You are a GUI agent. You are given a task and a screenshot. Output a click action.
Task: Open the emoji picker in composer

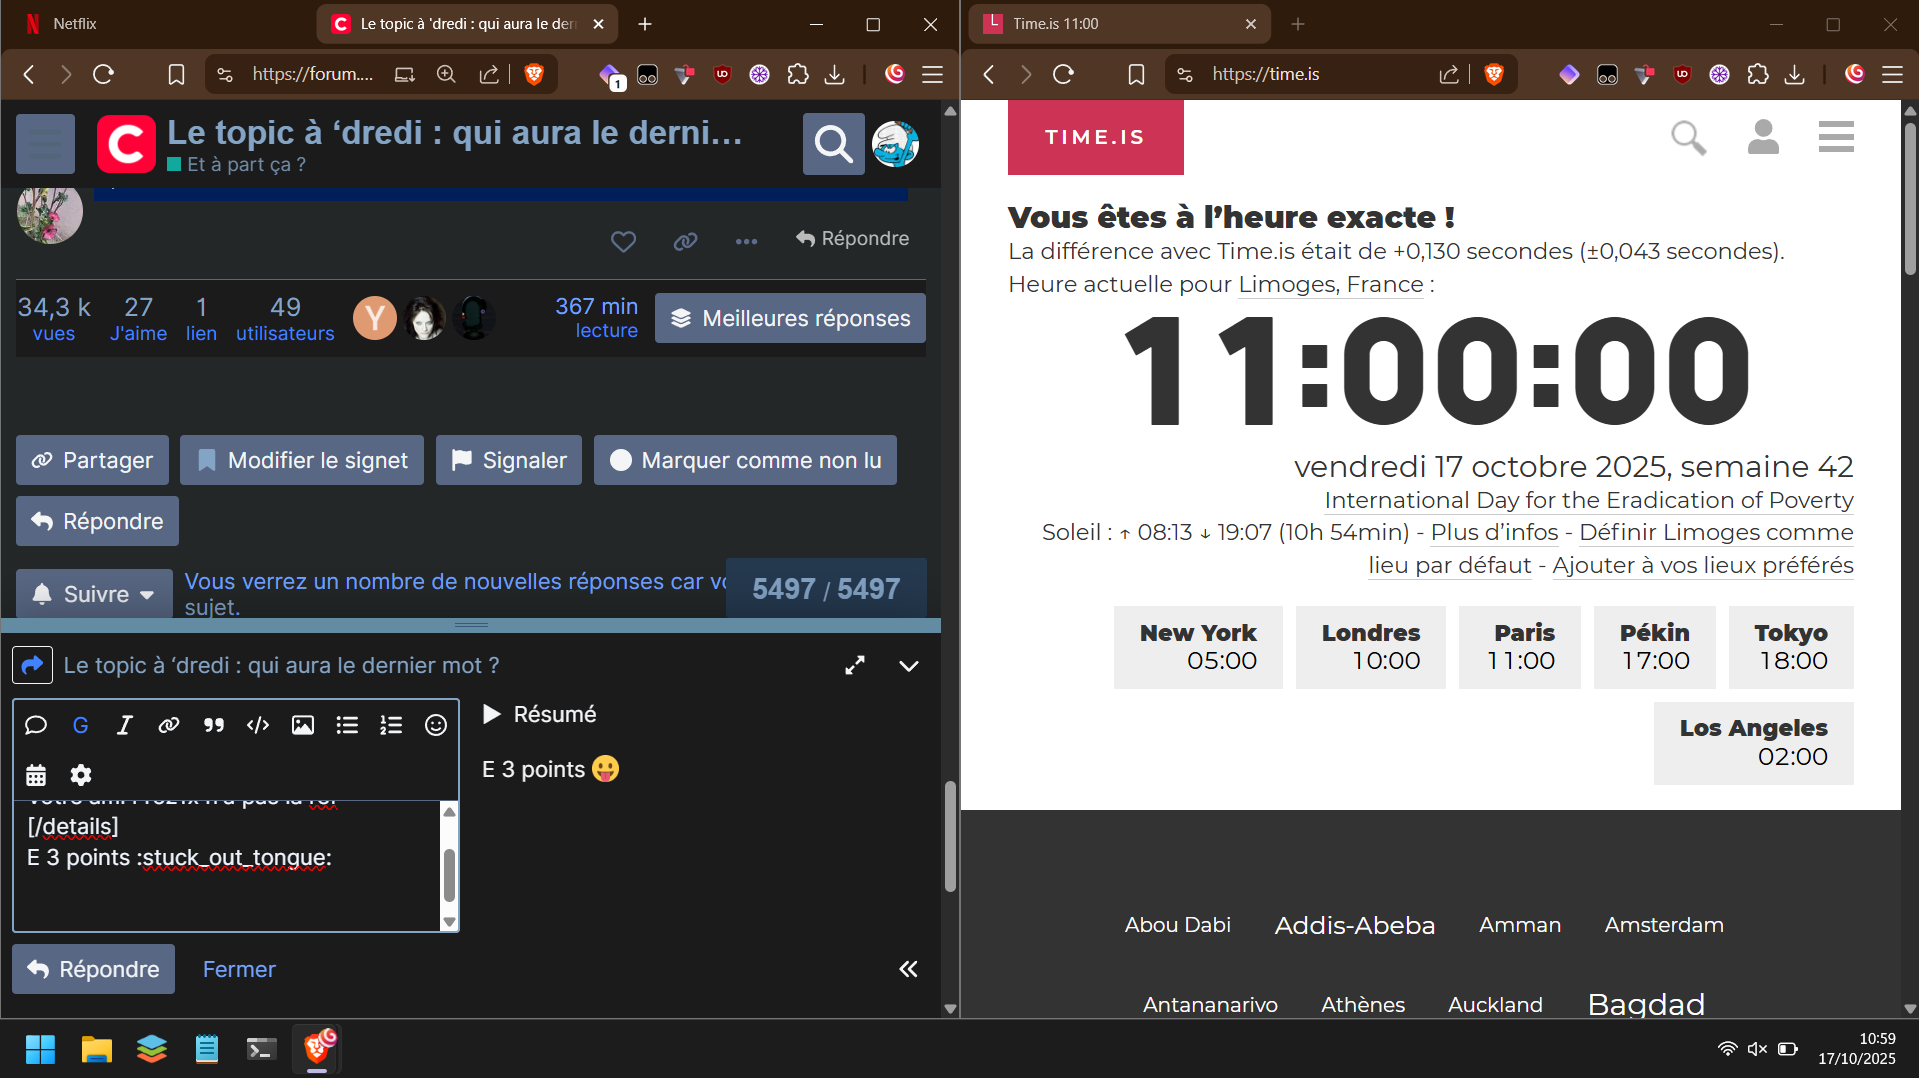click(436, 725)
